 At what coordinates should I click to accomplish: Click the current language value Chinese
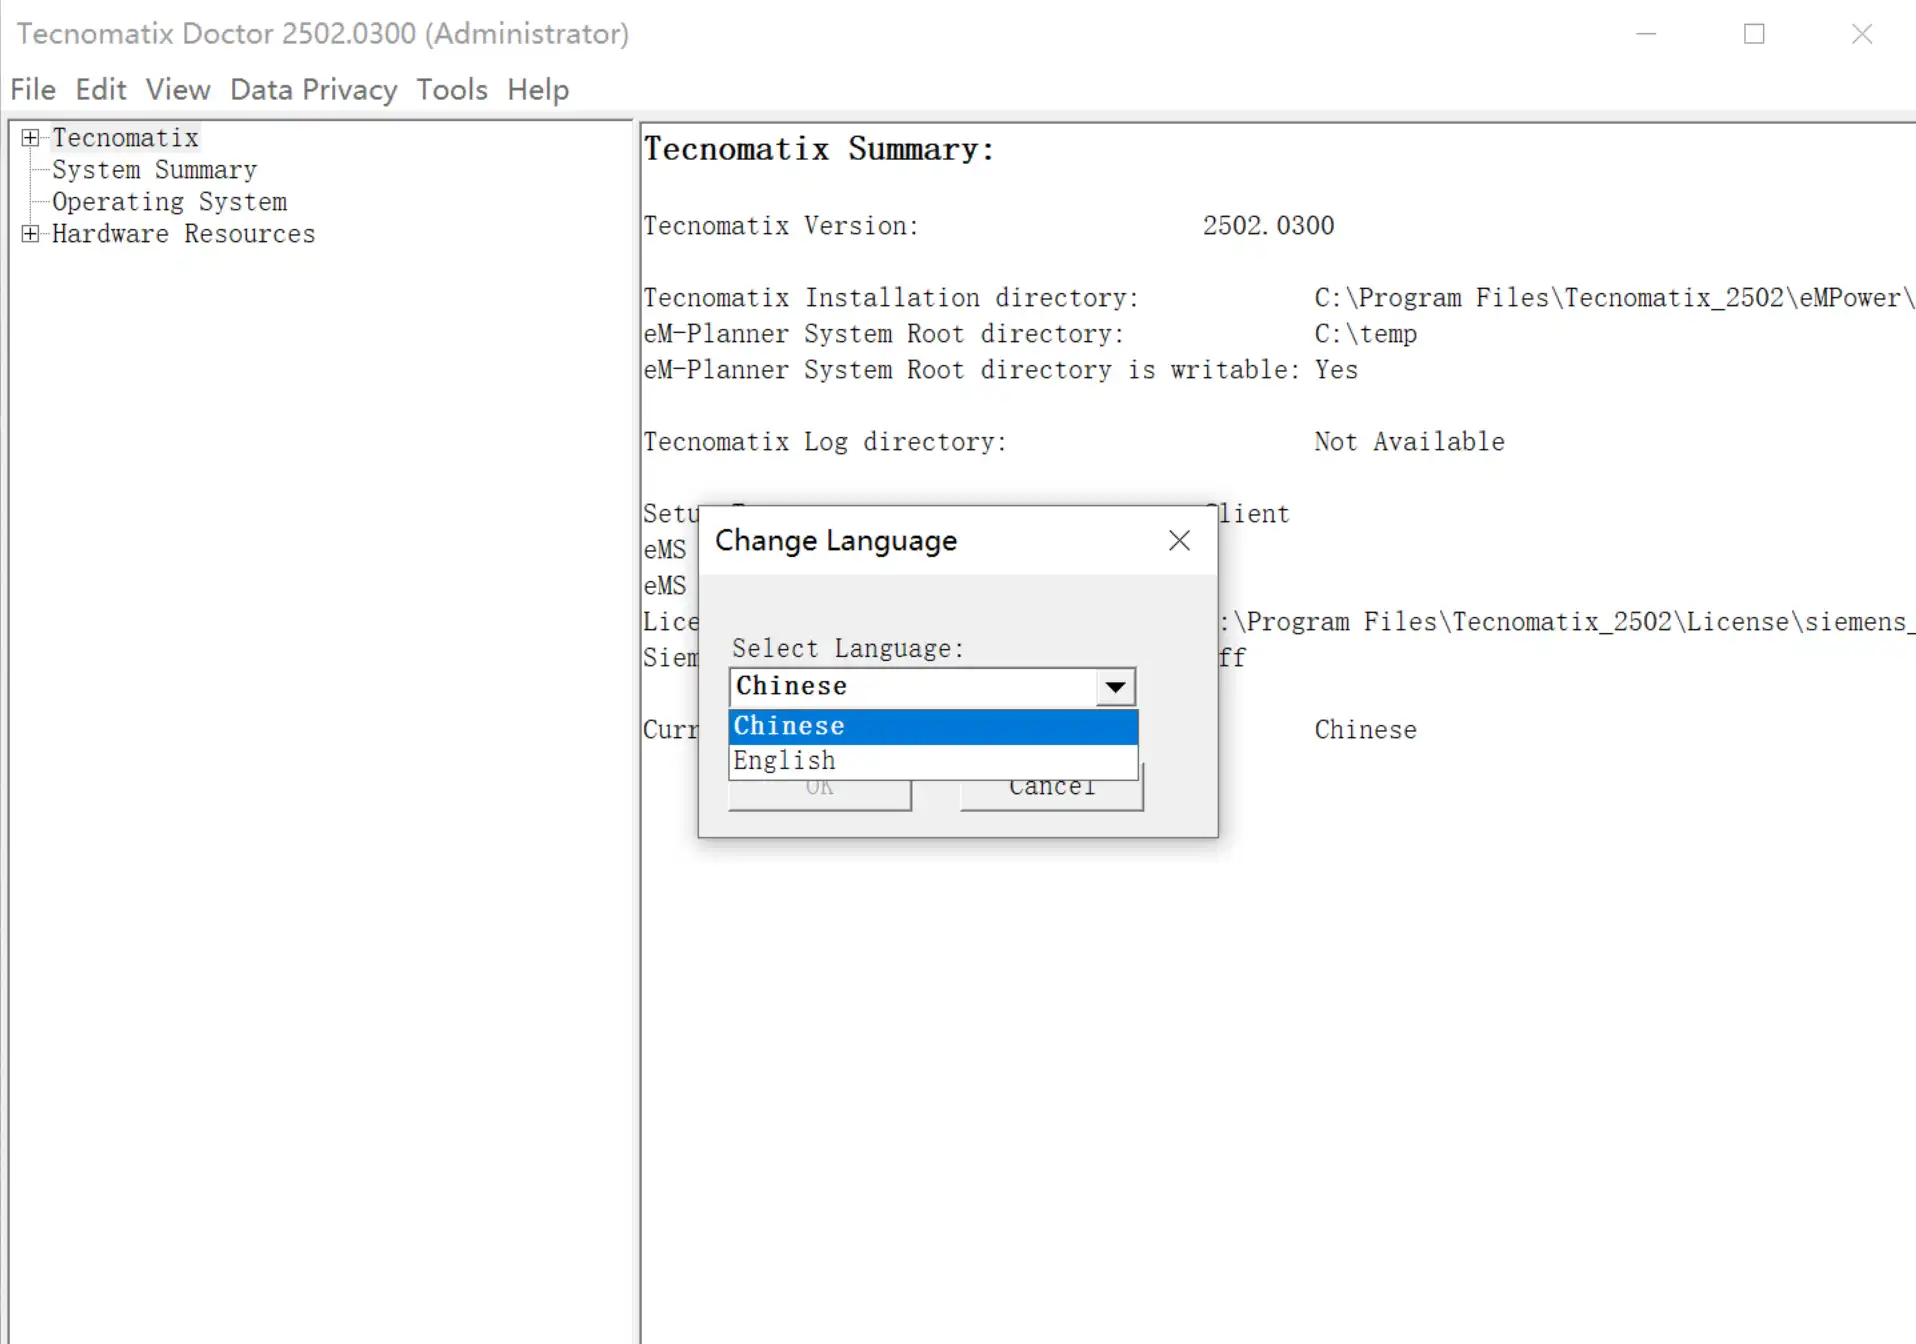coord(1365,730)
